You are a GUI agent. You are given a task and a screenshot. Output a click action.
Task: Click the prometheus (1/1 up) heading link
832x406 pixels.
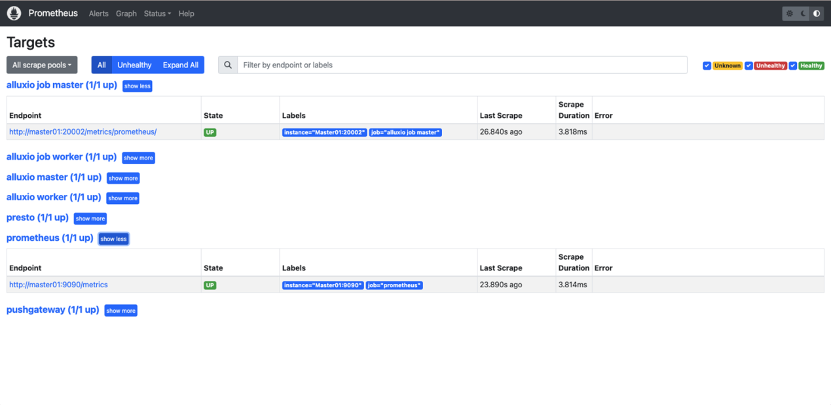(50, 238)
